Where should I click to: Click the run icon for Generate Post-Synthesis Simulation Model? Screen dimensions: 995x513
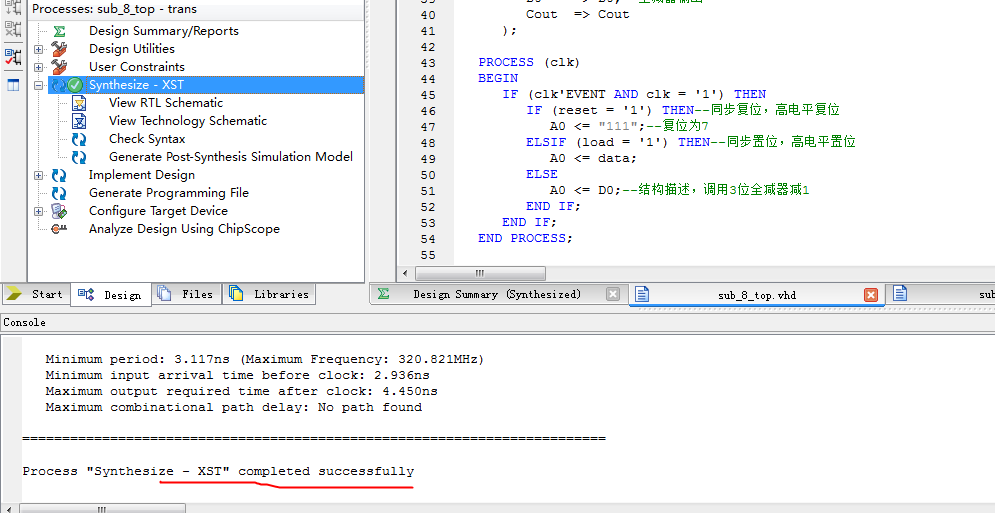[x=79, y=157]
